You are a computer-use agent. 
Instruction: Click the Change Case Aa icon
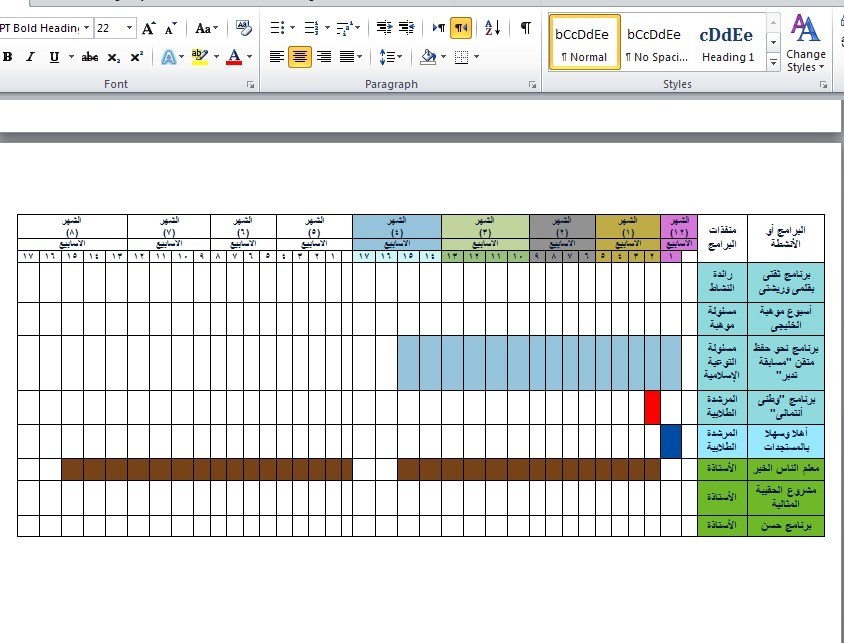(206, 28)
